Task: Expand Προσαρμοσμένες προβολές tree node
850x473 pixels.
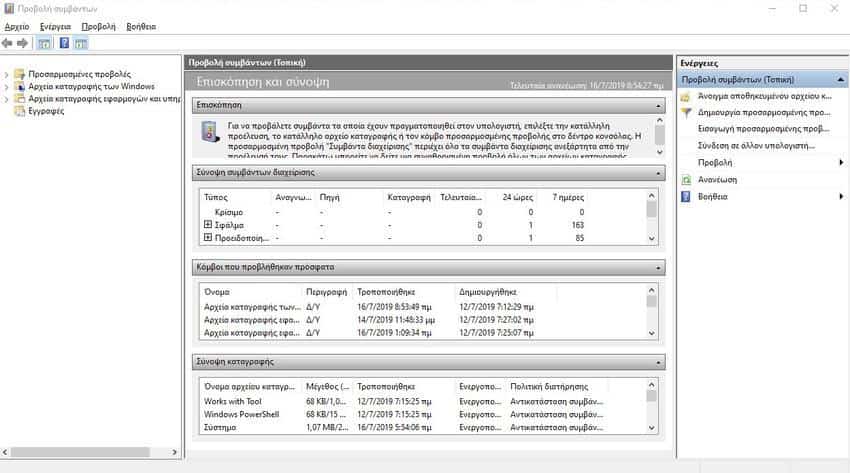Action: [x=6, y=74]
